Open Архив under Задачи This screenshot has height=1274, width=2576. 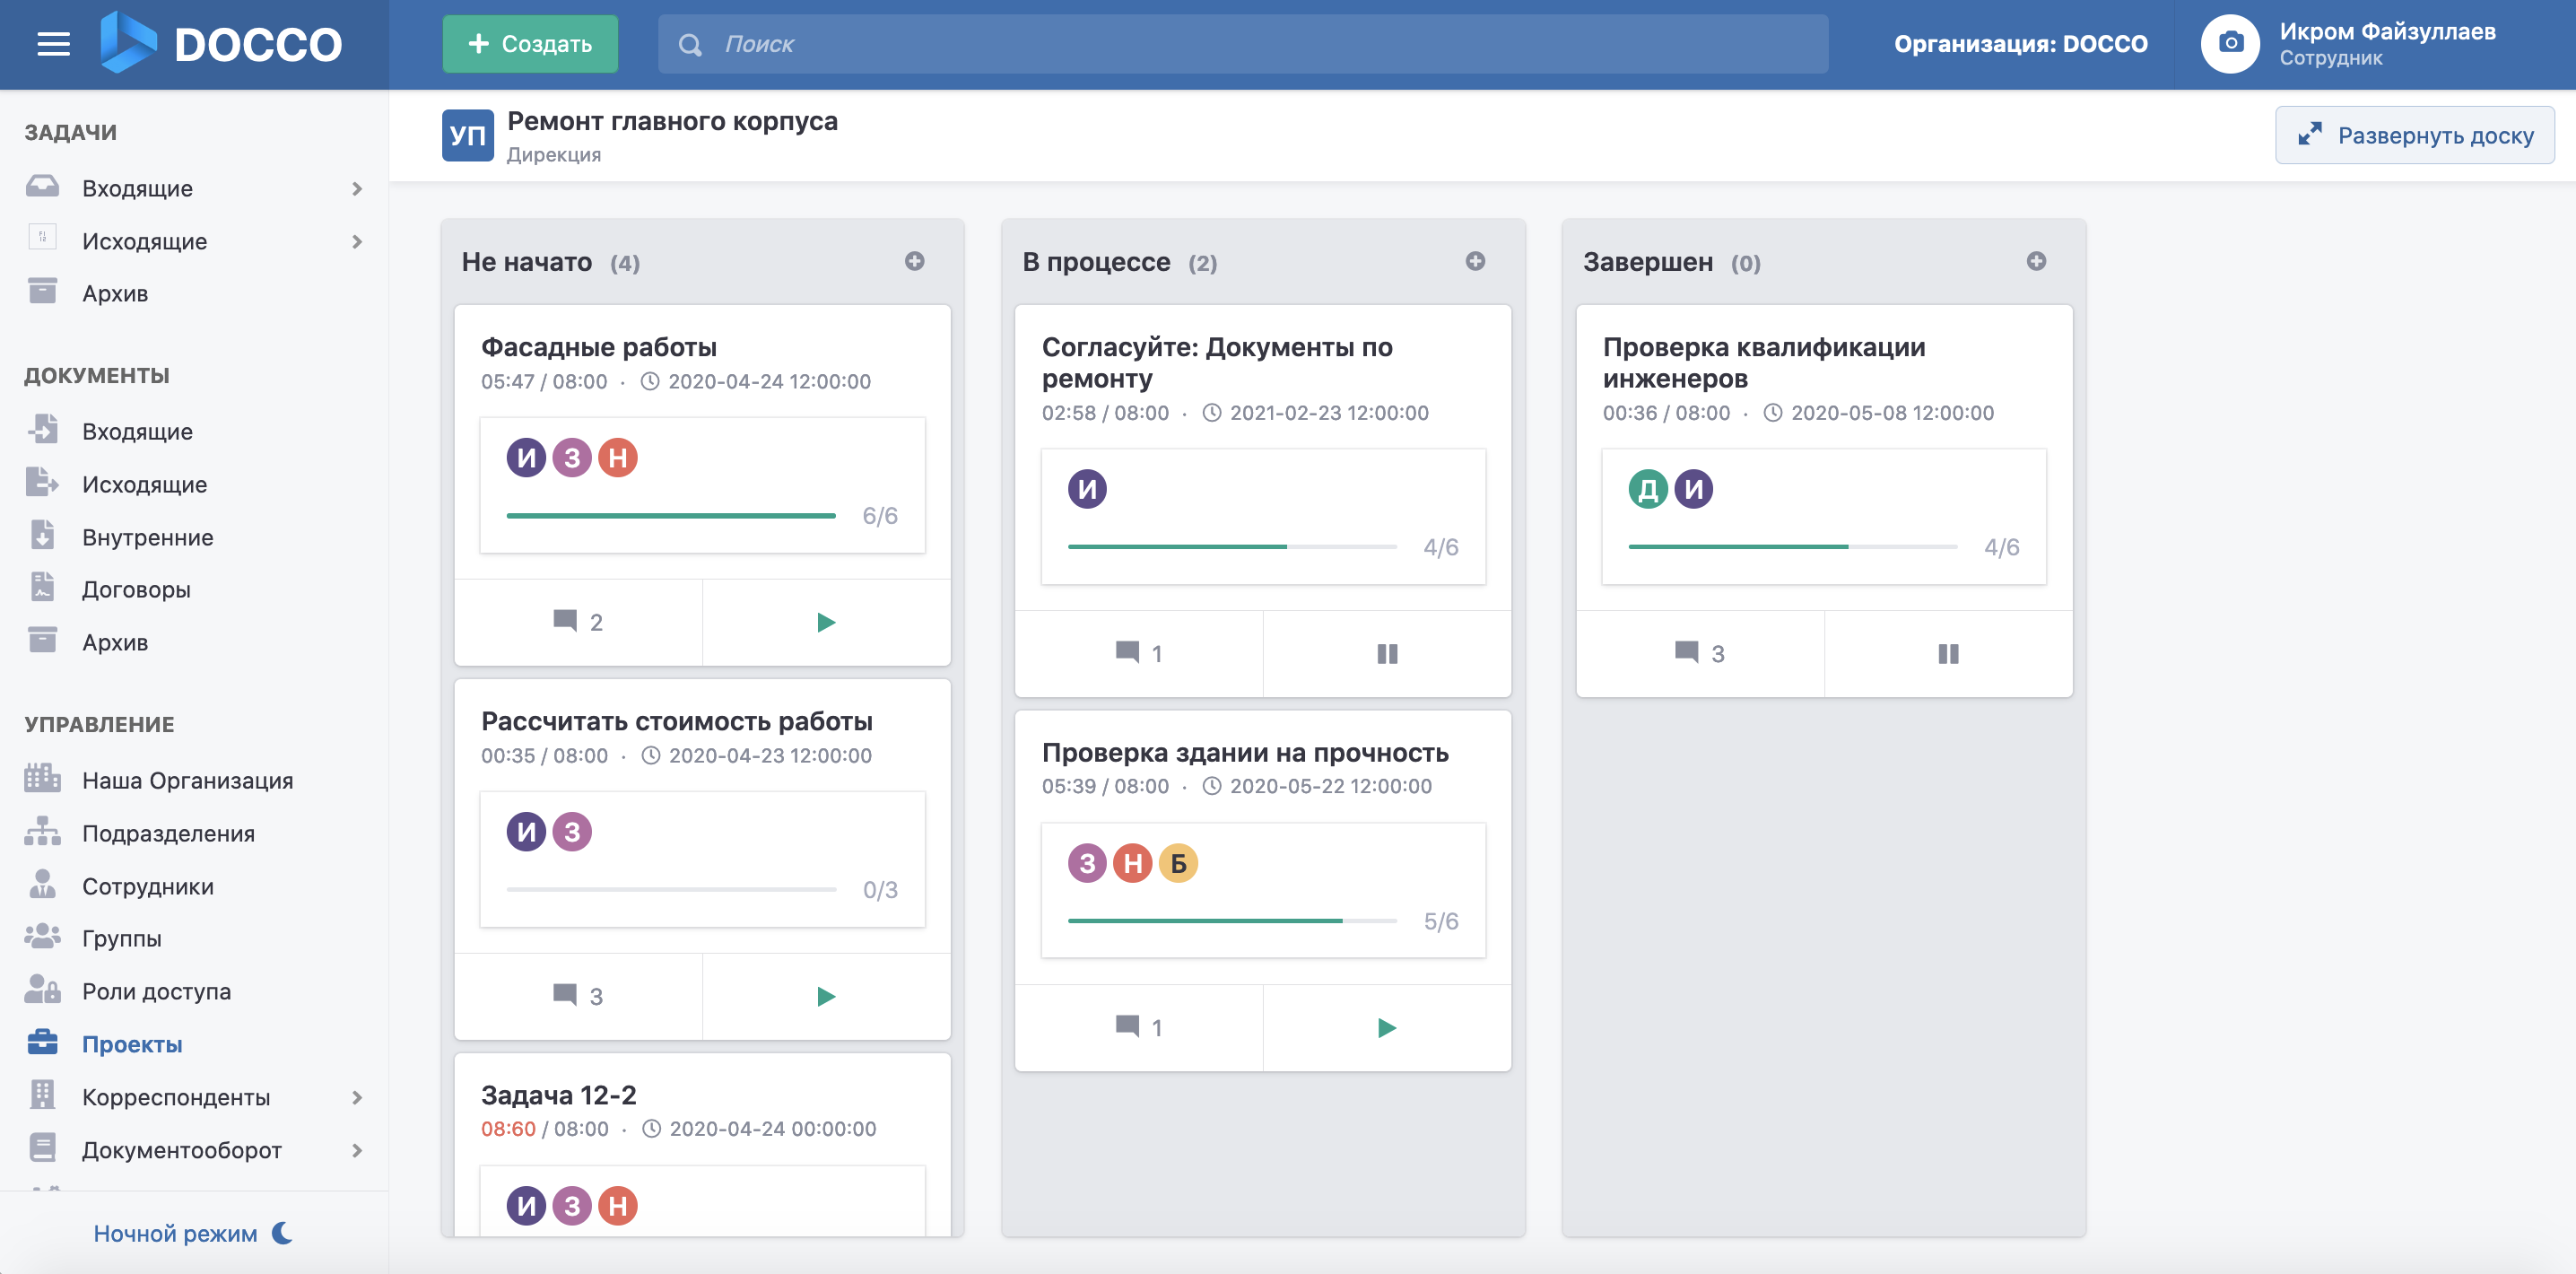tap(115, 293)
